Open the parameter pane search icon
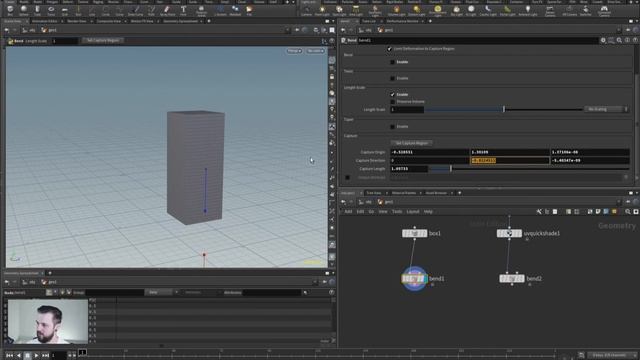 point(619,40)
